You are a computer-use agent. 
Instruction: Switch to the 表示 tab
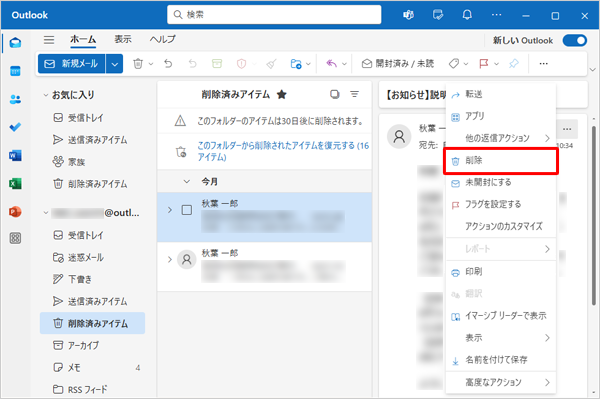(123, 39)
